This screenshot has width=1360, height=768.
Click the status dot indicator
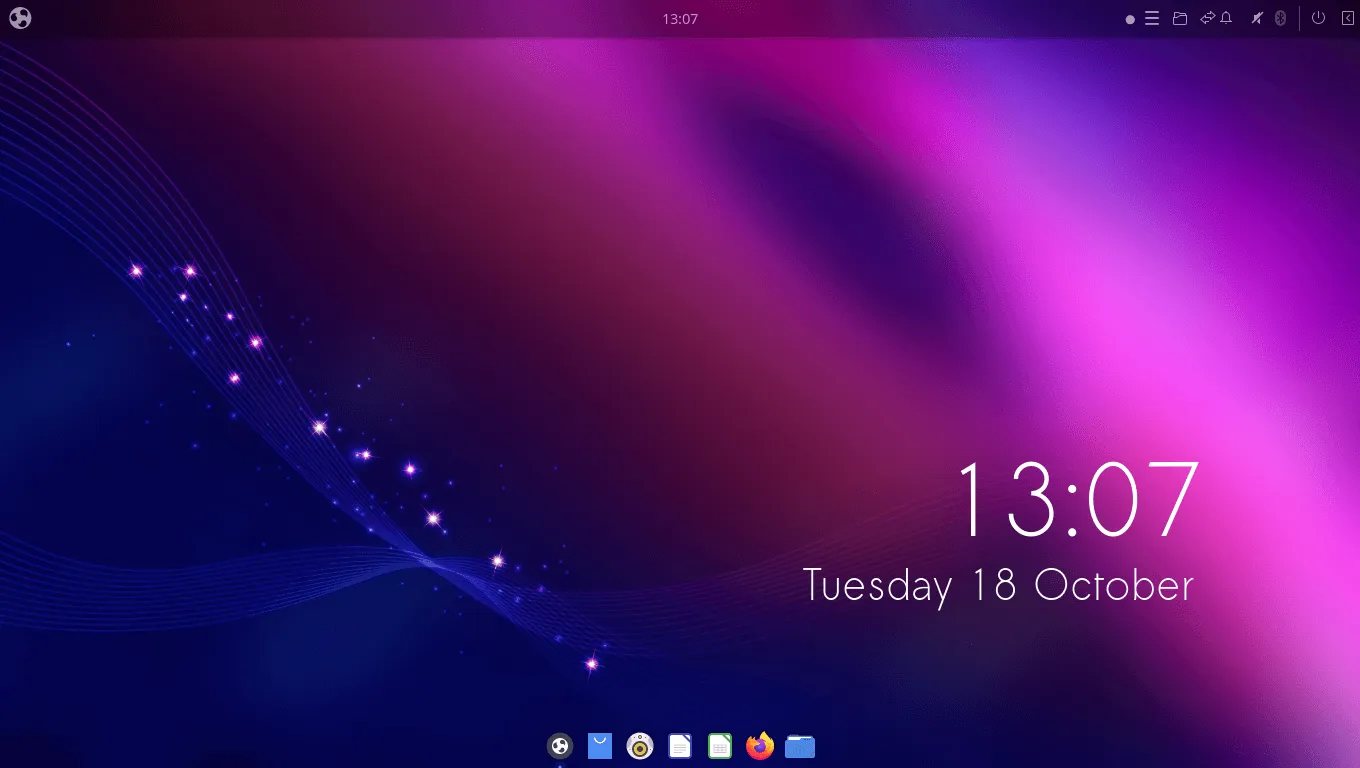click(1130, 18)
